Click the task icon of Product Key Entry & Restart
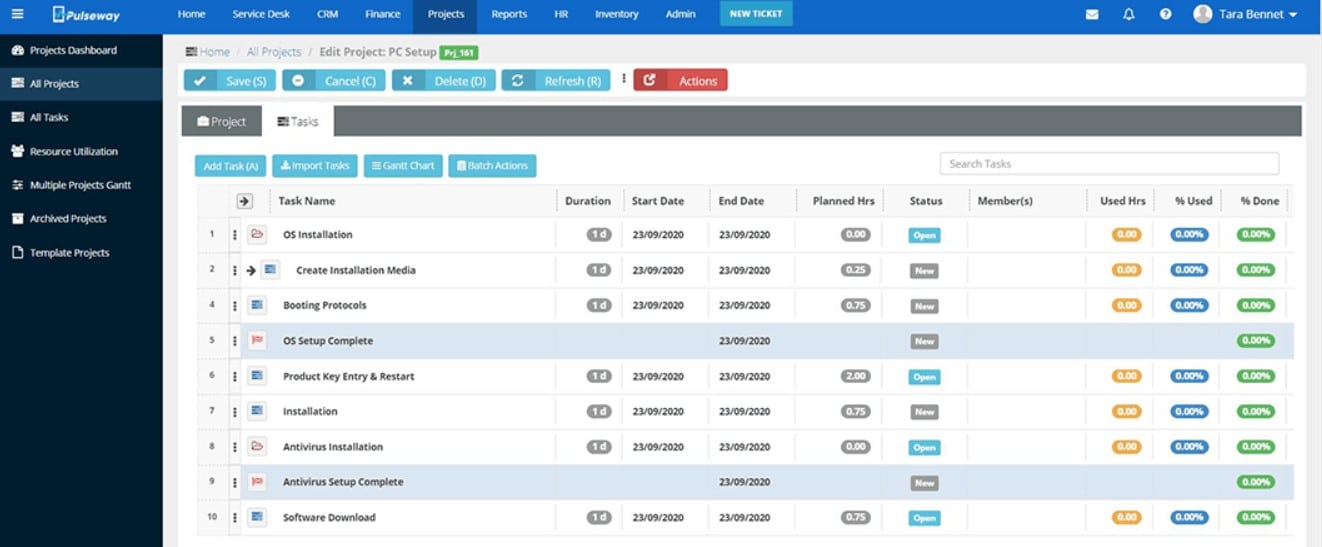 (x=257, y=376)
